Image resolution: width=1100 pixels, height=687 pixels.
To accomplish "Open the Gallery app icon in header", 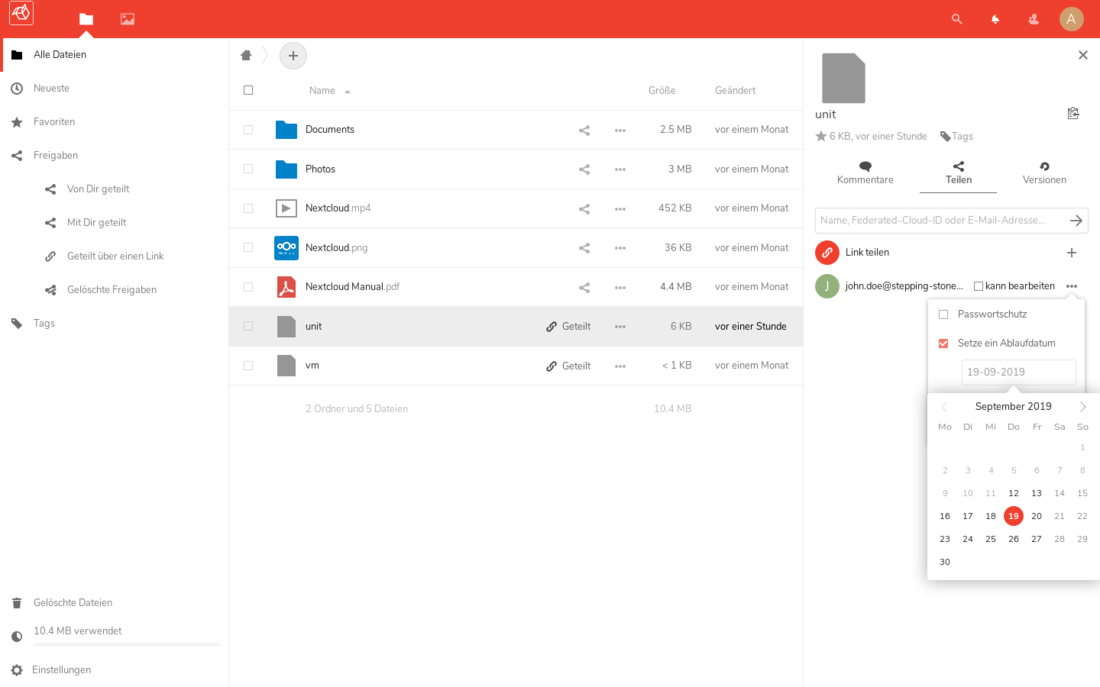I will pyautogui.click(x=127, y=19).
